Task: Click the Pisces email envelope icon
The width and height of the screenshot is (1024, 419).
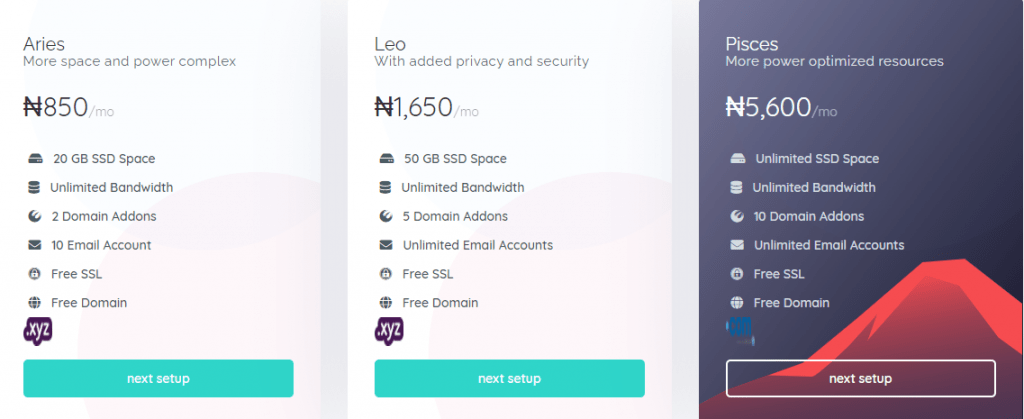Action: [x=737, y=245]
